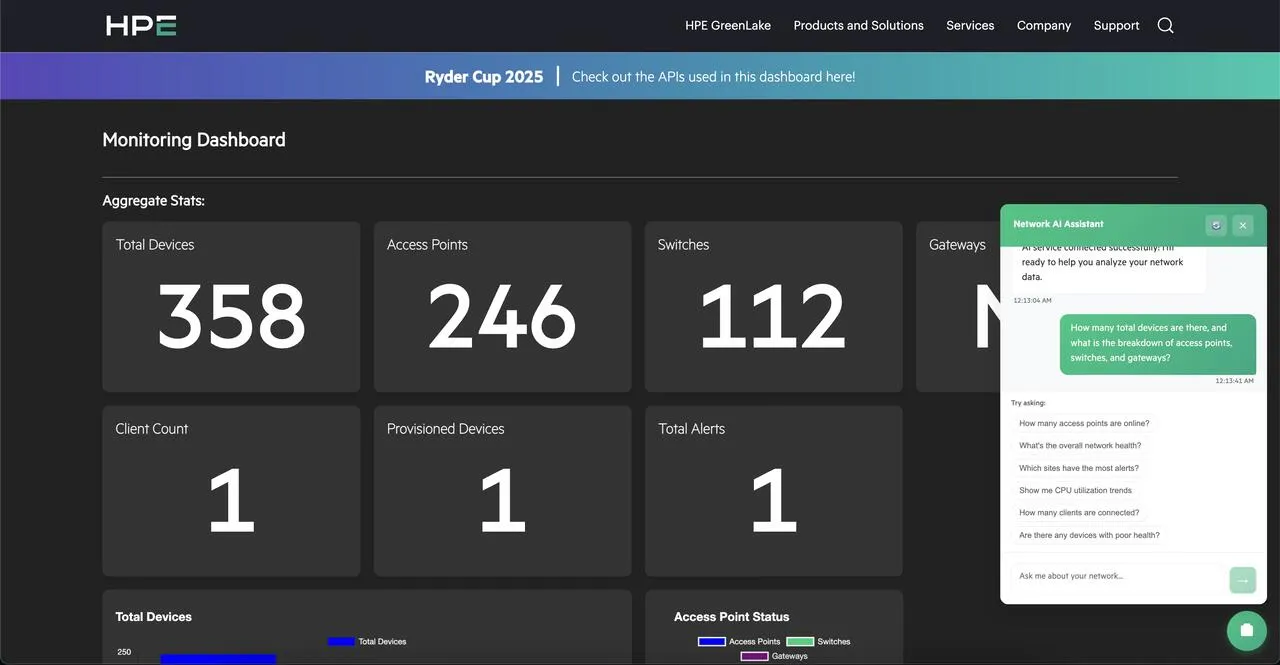Open the search magnifier icon
The height and width of the screenshot is (665, 1280).
(x=1165, y=25)
